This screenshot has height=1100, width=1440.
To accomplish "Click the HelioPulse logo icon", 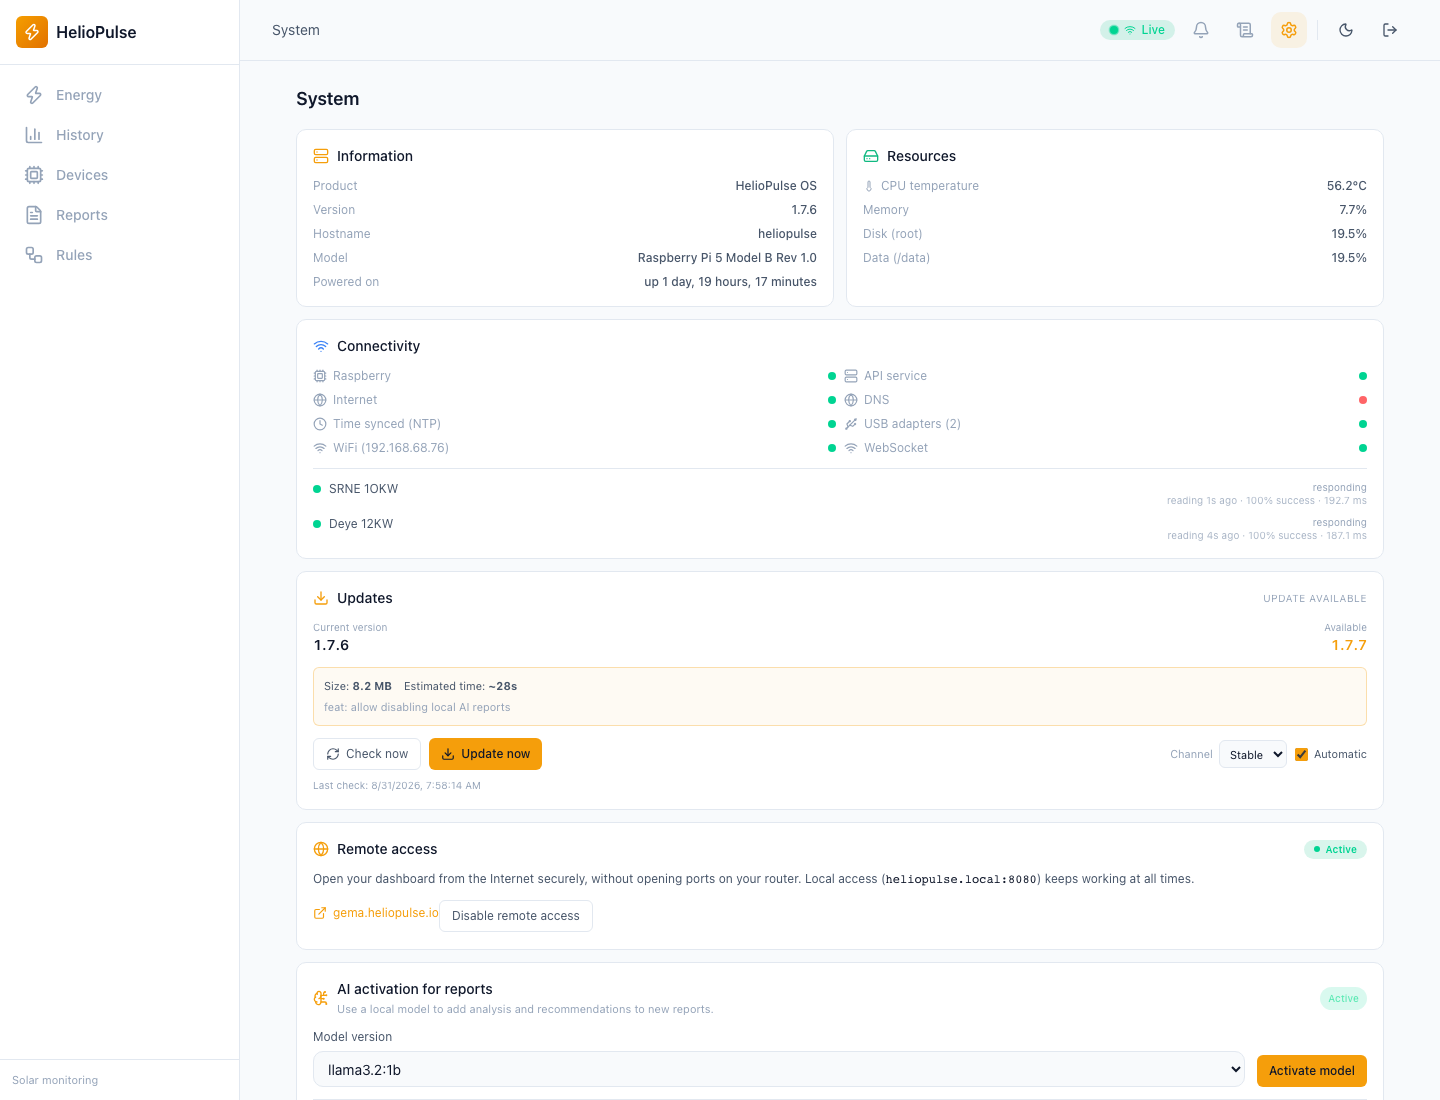I will (32, 32).
